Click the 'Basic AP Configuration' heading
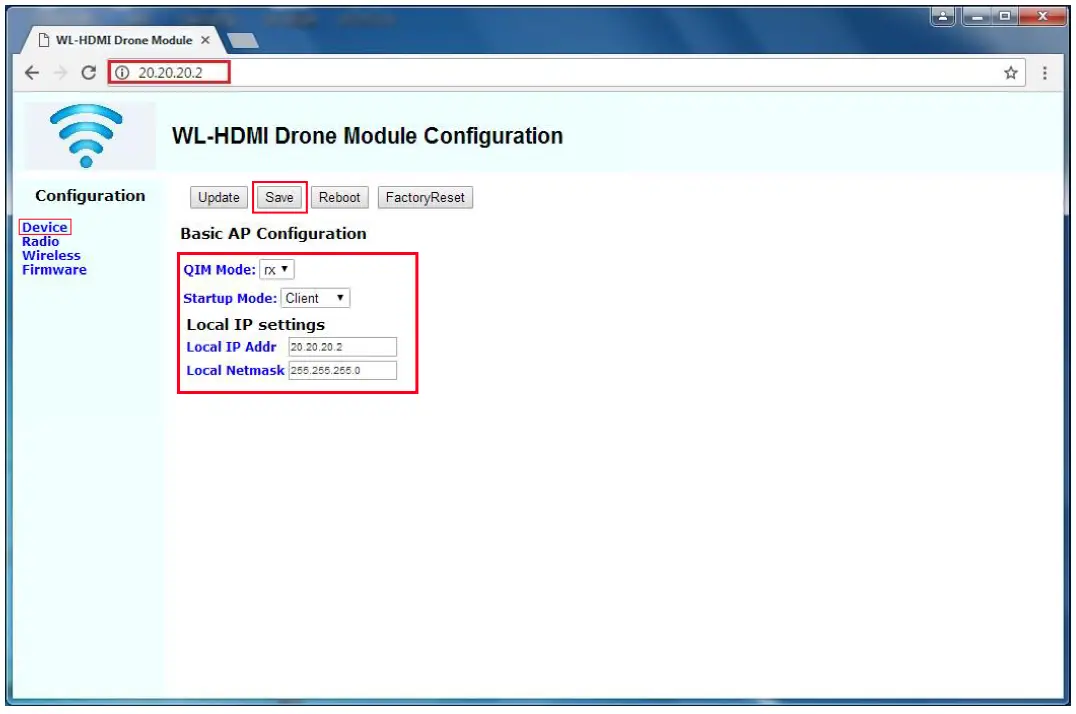Viewport: 1076px width, 714px height. click(273, 234)
